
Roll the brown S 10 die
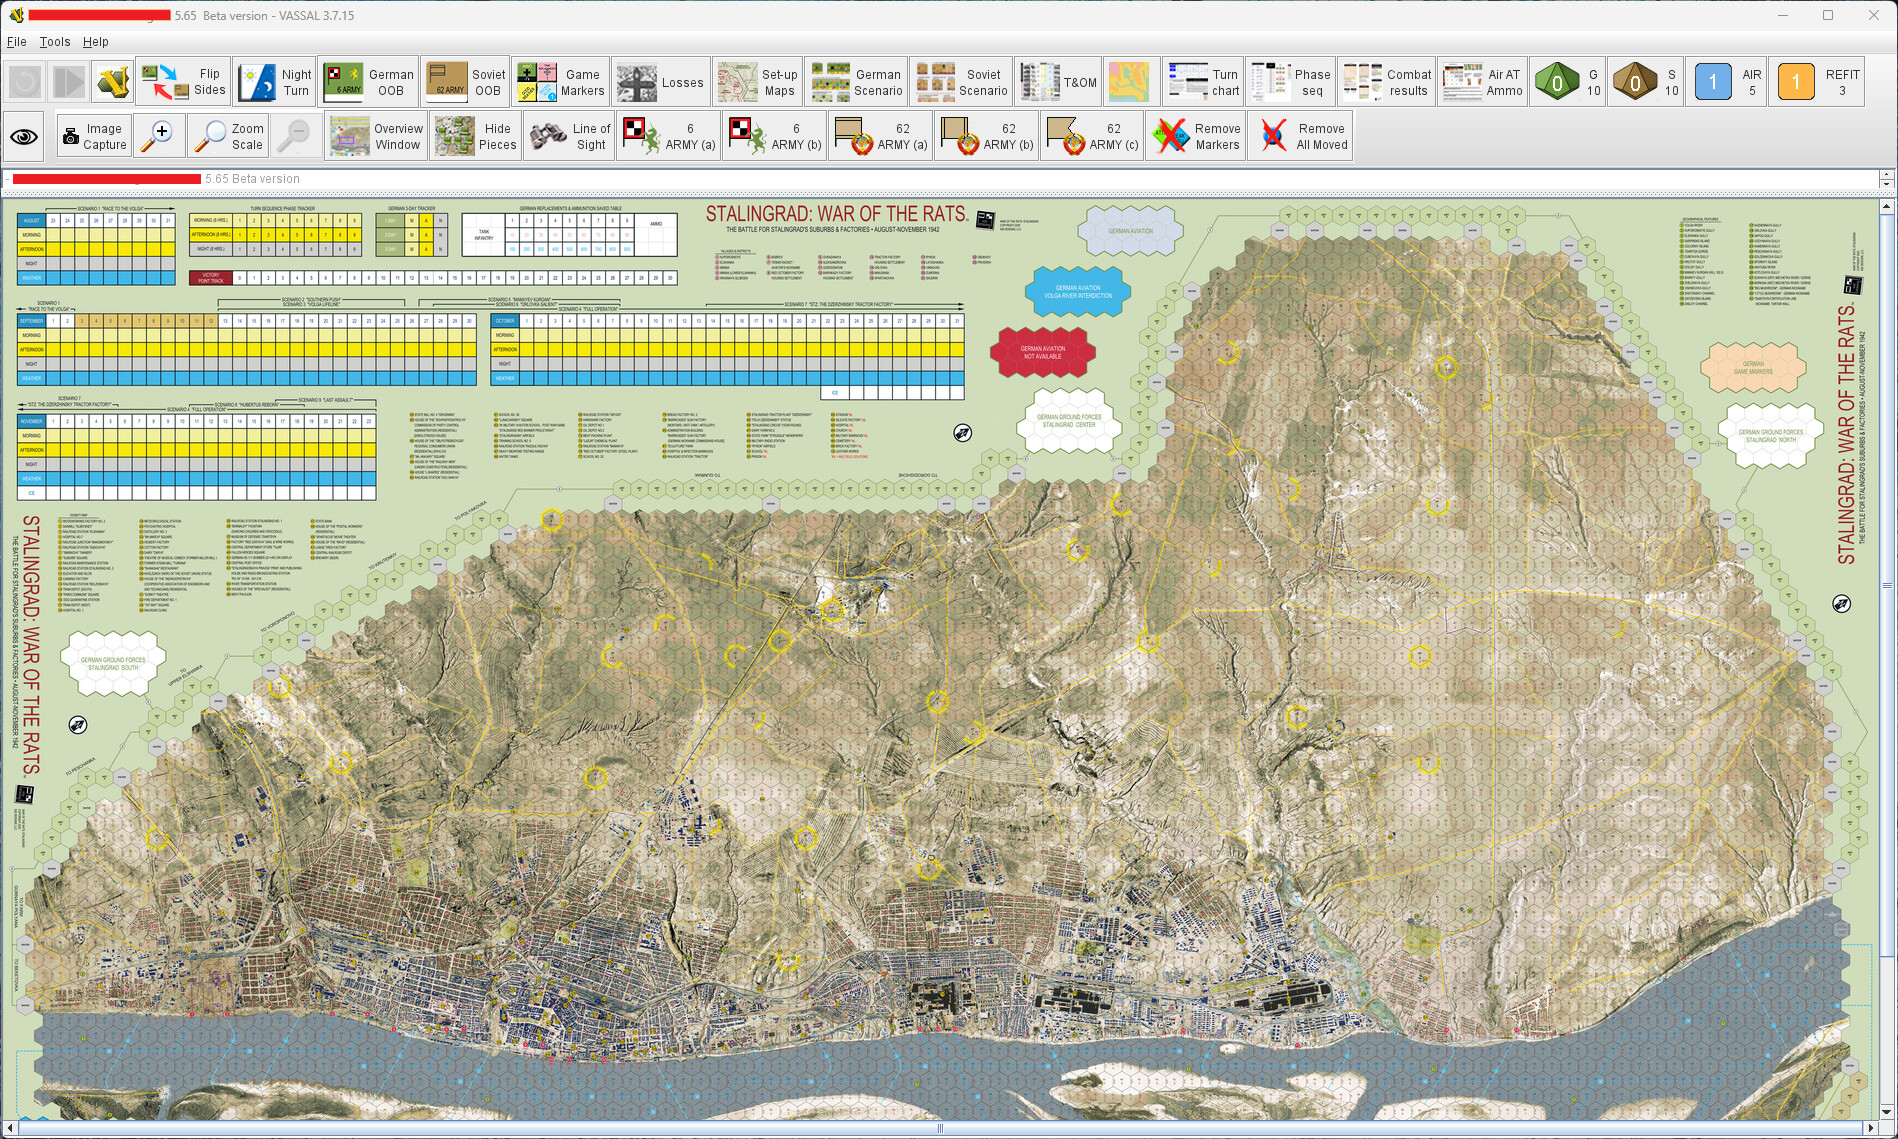coord(1648,82)
